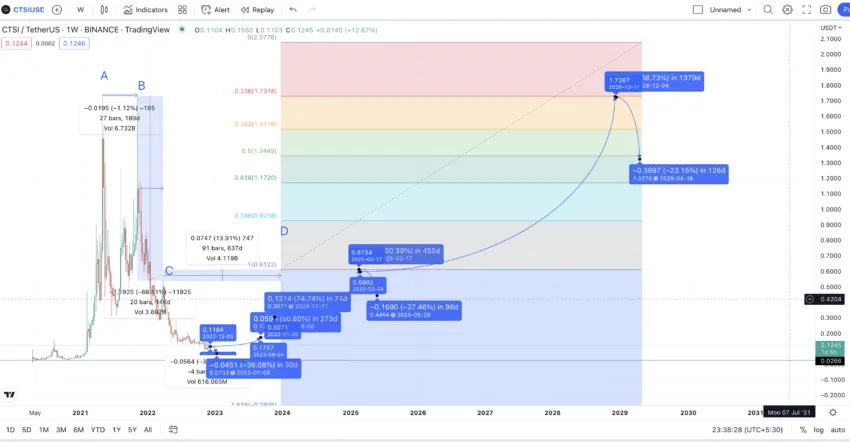Toggle the auto scale option
This screenshot has height=442, width=850.
pos(837,430)
